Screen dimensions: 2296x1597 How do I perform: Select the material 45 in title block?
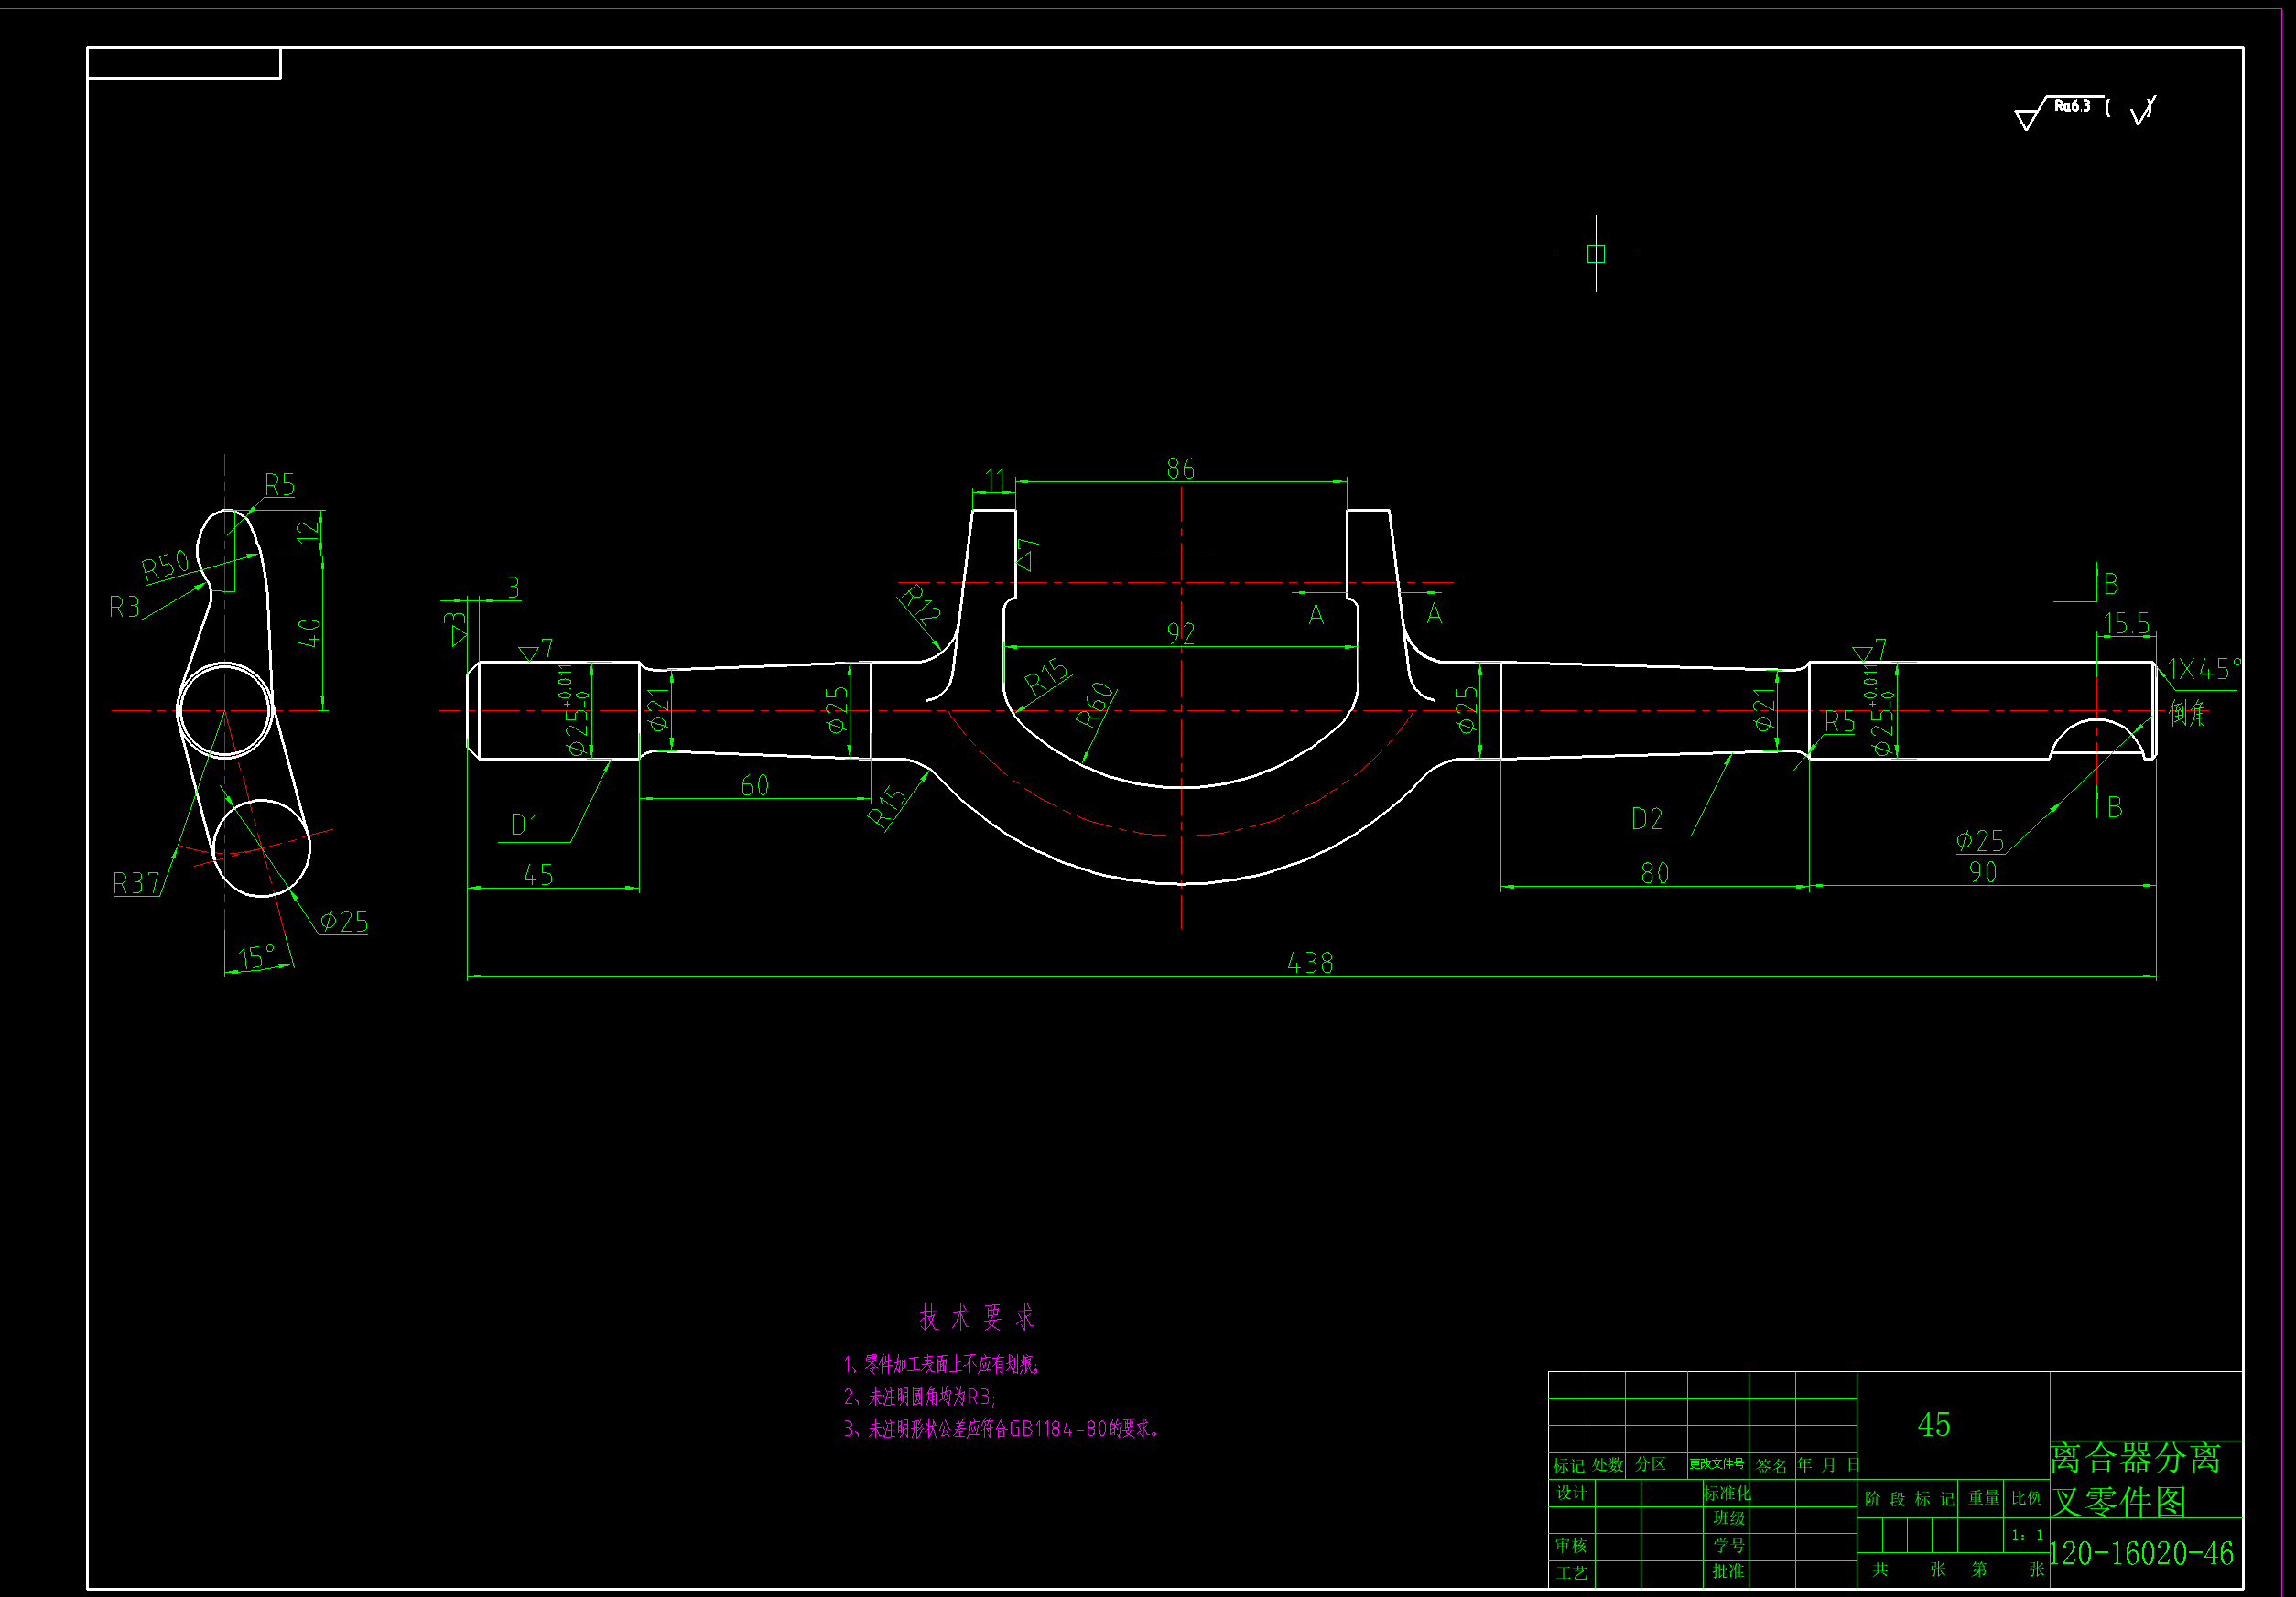coord(1934,1425)
